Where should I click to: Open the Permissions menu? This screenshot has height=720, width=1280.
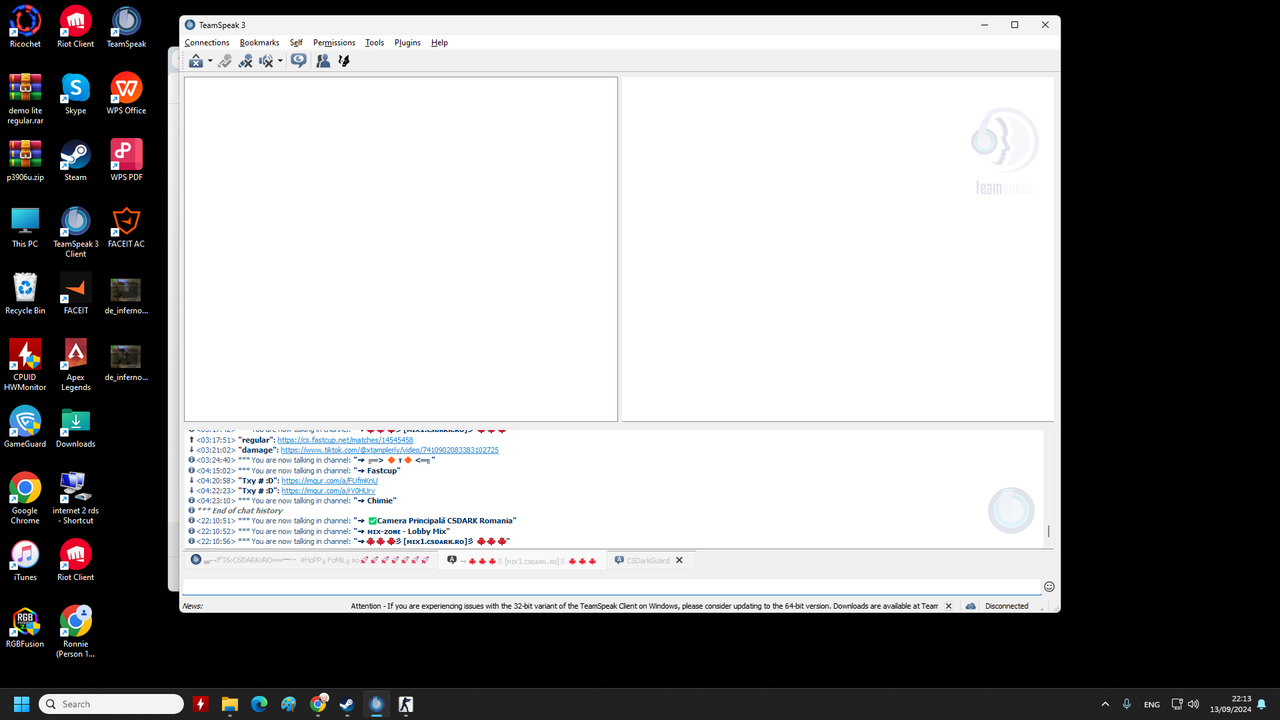coord(334,43)
